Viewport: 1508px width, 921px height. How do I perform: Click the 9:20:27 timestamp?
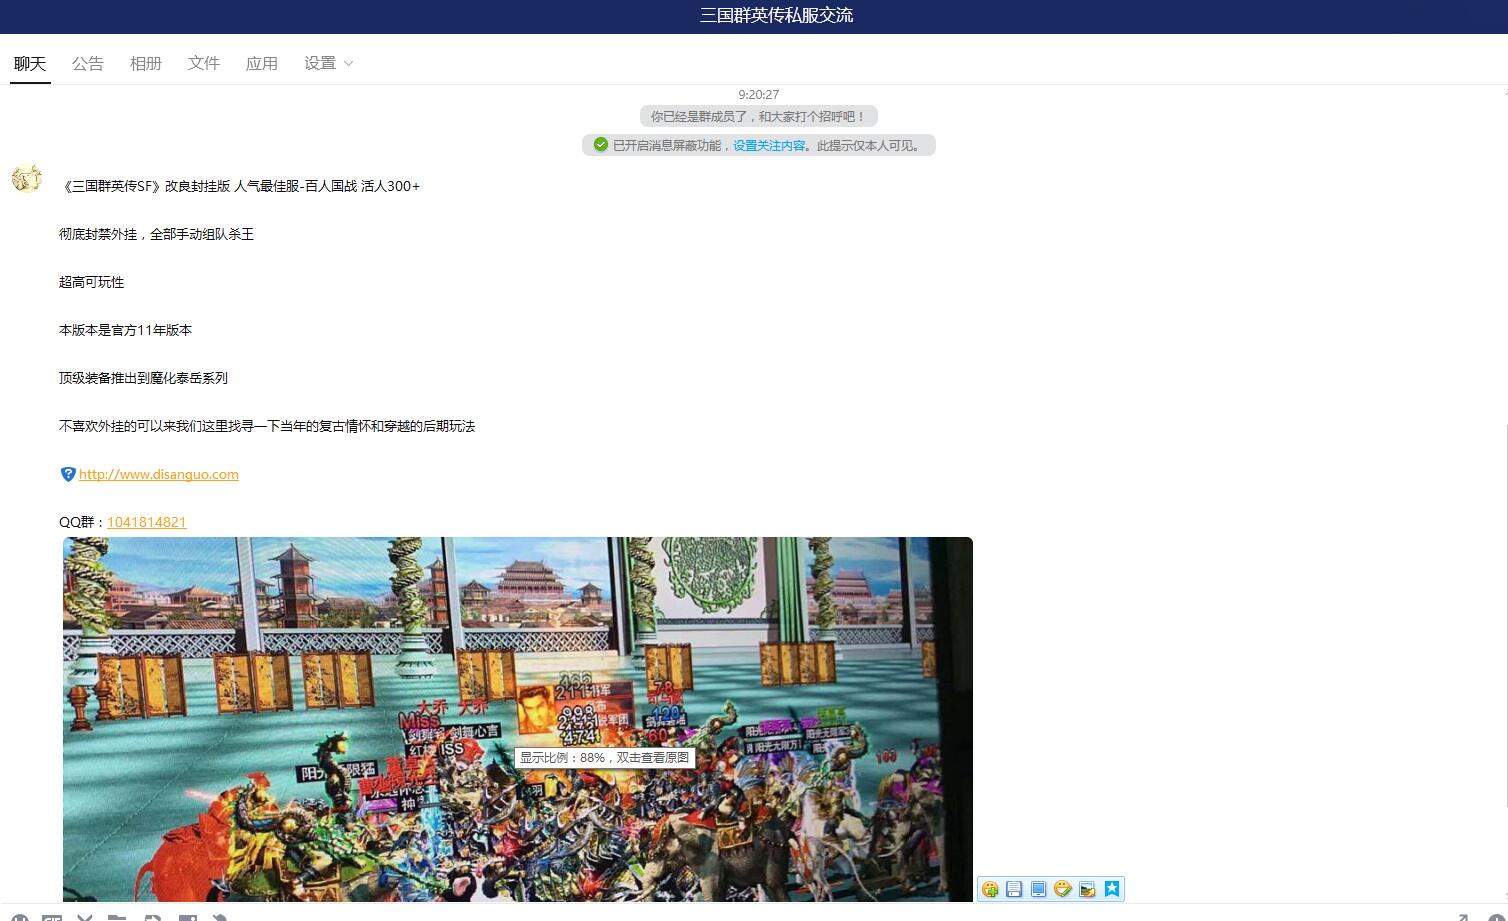(759, 94)
